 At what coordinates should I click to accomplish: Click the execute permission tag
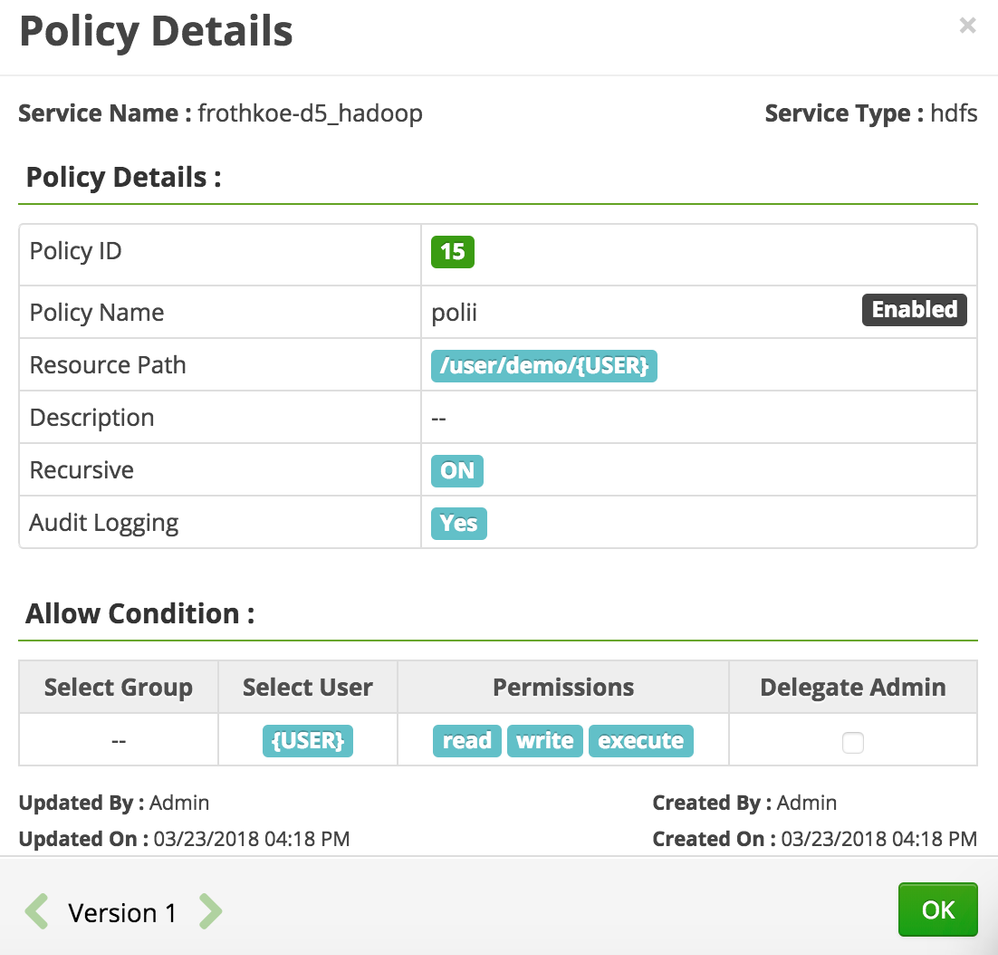[641, 741]
